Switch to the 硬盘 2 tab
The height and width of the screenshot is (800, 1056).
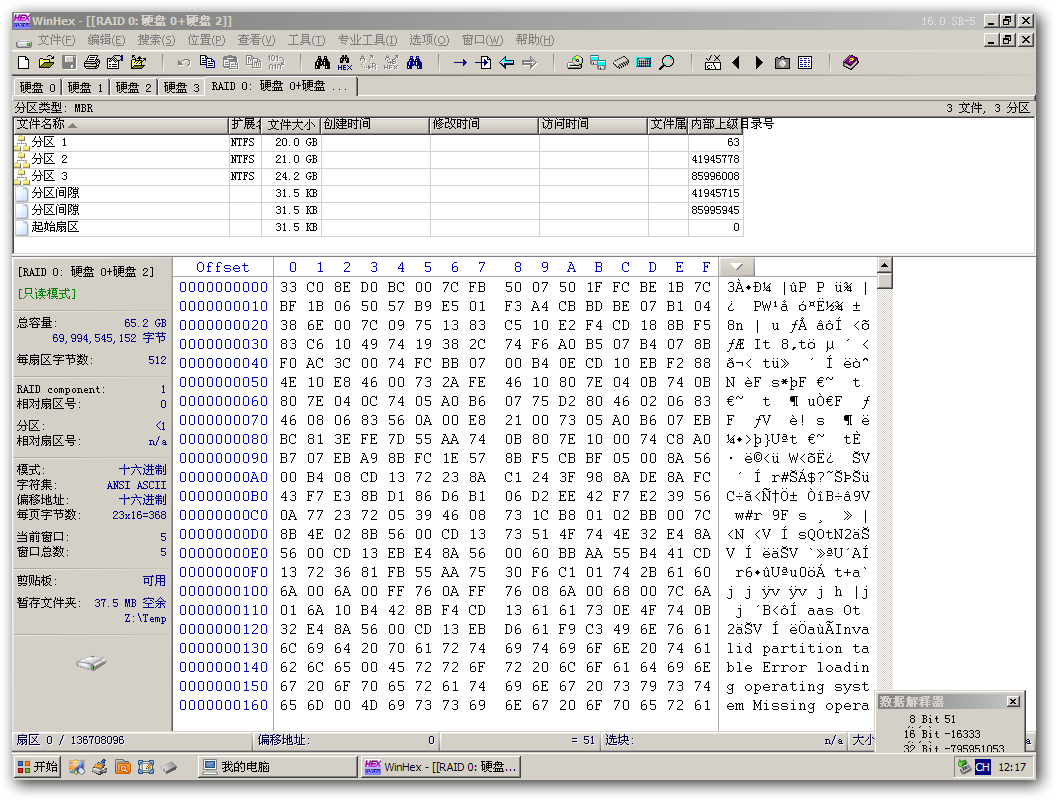[x=134, y=87]
